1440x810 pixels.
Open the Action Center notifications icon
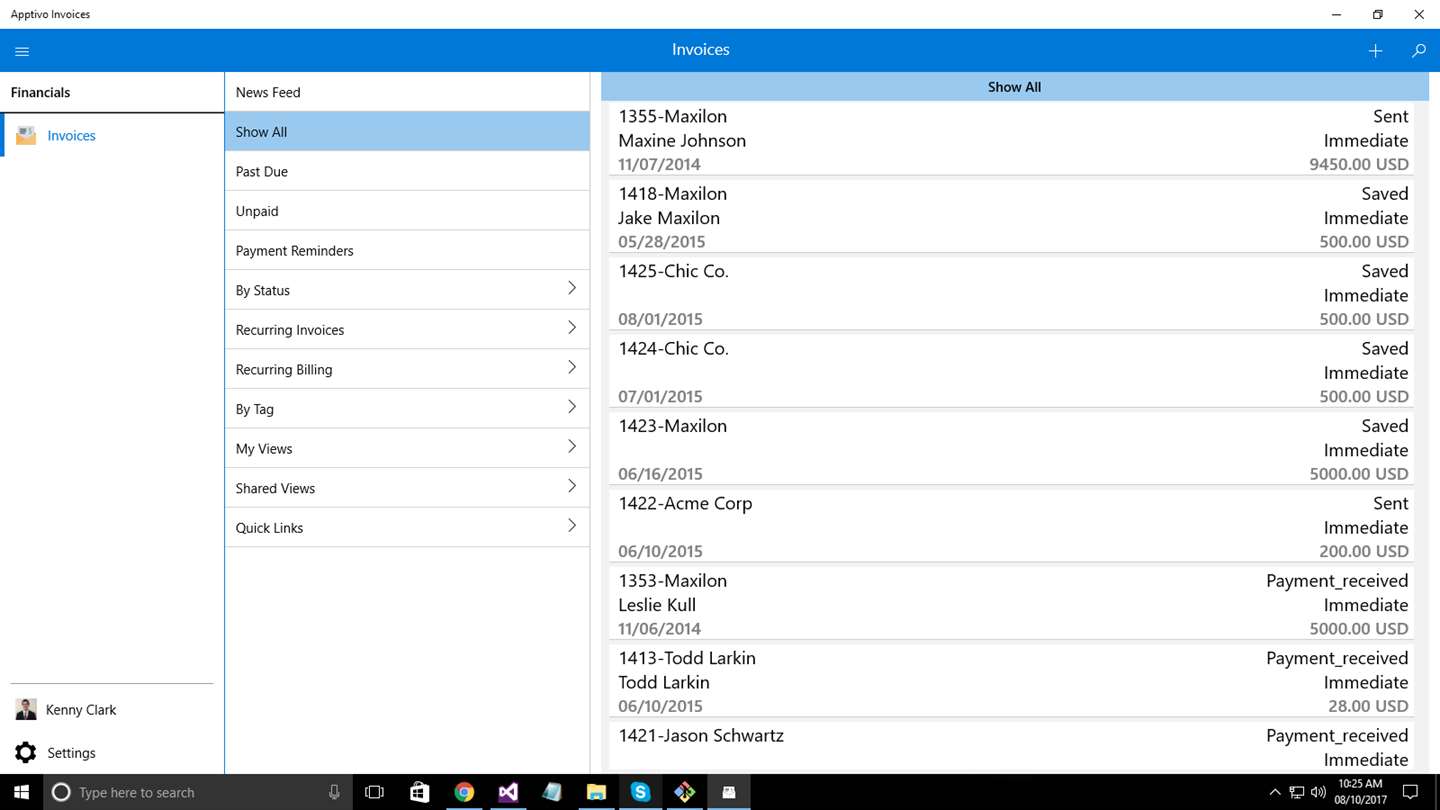(x=1410, y=792)
